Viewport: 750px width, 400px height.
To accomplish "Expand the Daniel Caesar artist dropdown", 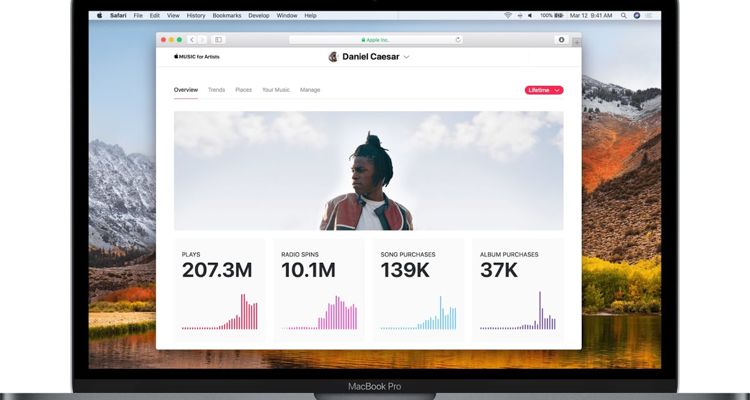I will click(x=407, y=57).
